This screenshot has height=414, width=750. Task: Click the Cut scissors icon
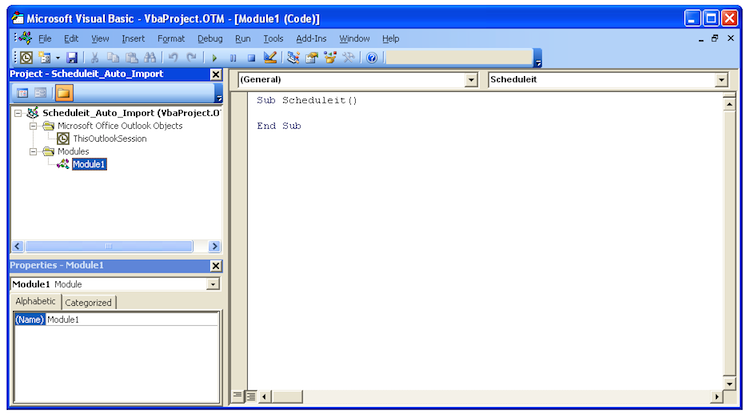95,58
